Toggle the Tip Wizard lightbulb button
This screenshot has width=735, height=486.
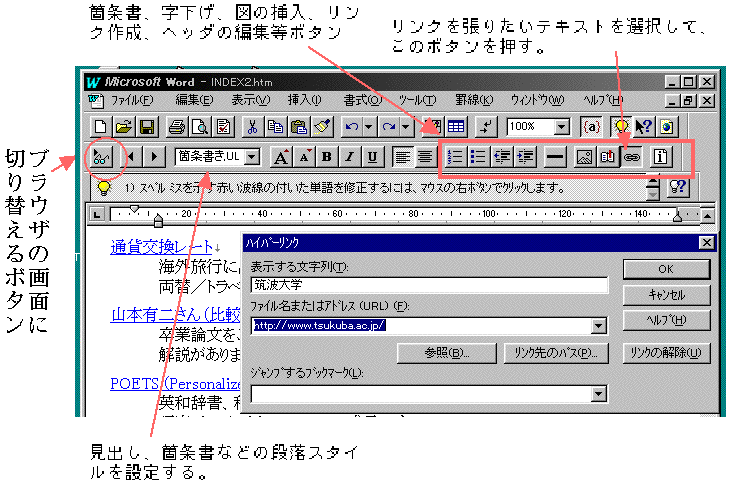tap(621, 127)
